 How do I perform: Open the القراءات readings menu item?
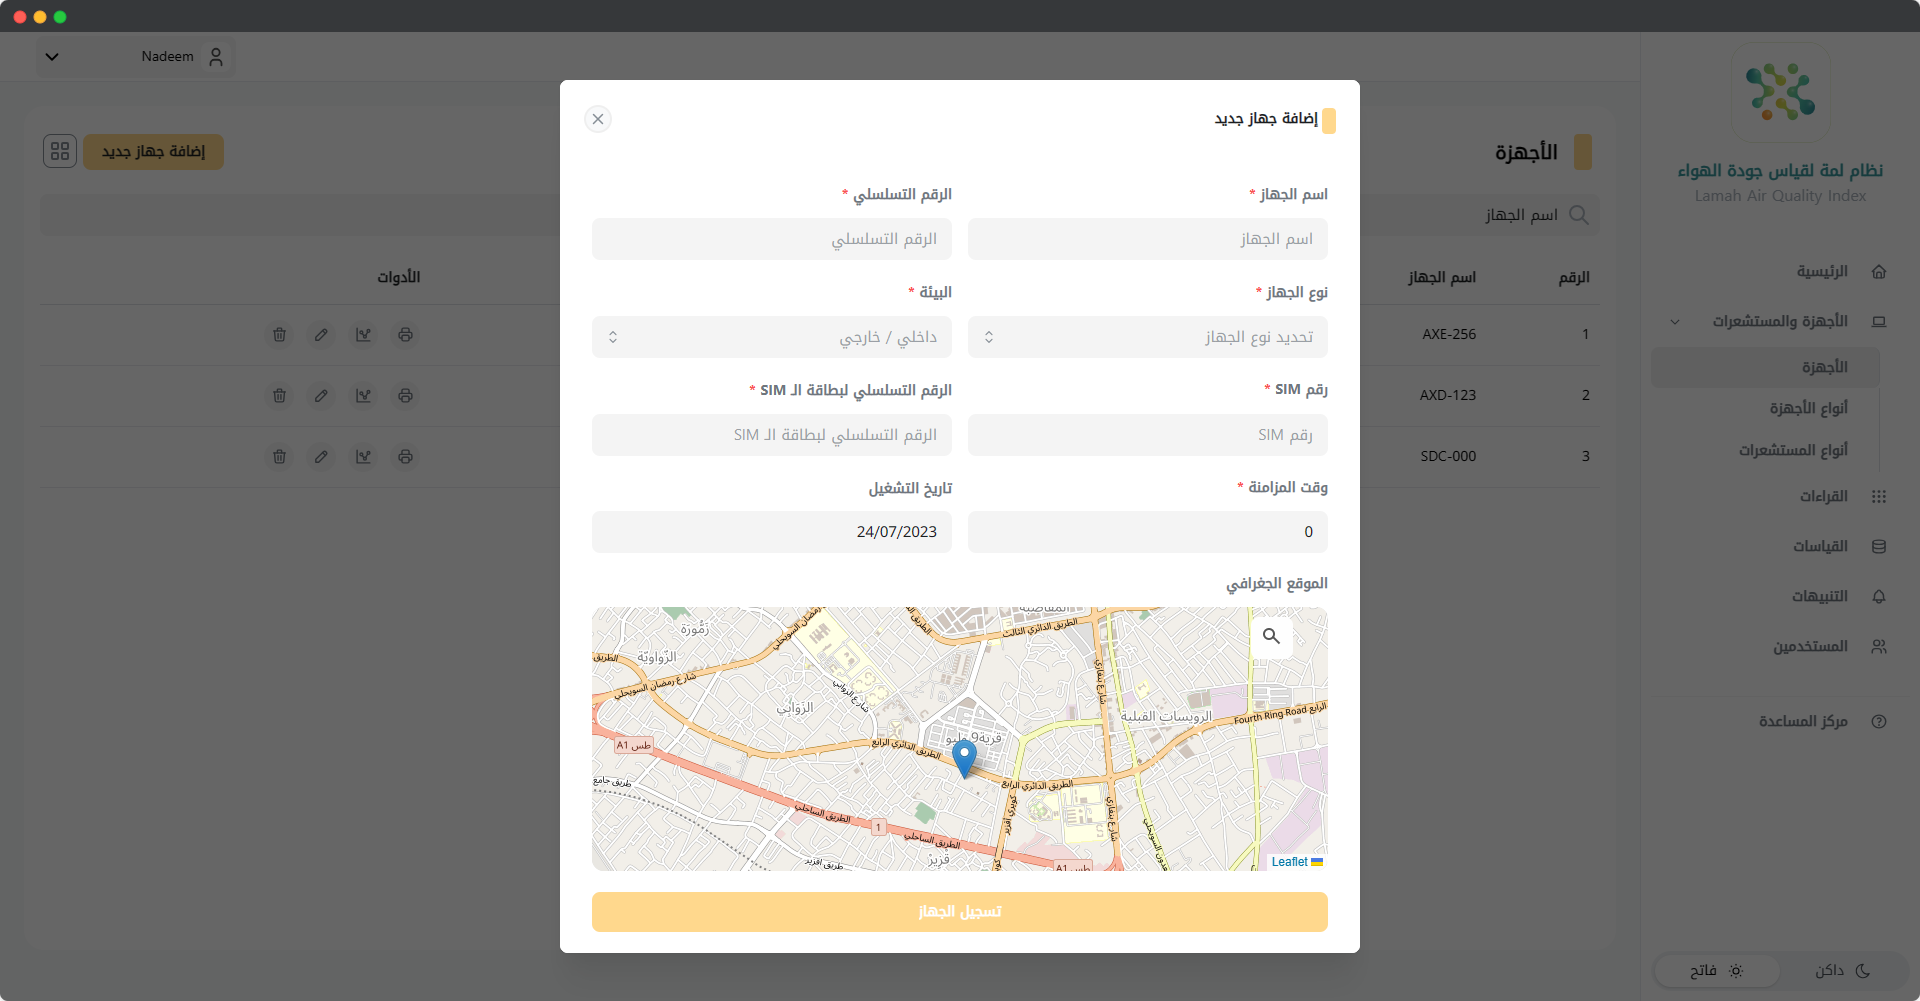click(1824, 497)
